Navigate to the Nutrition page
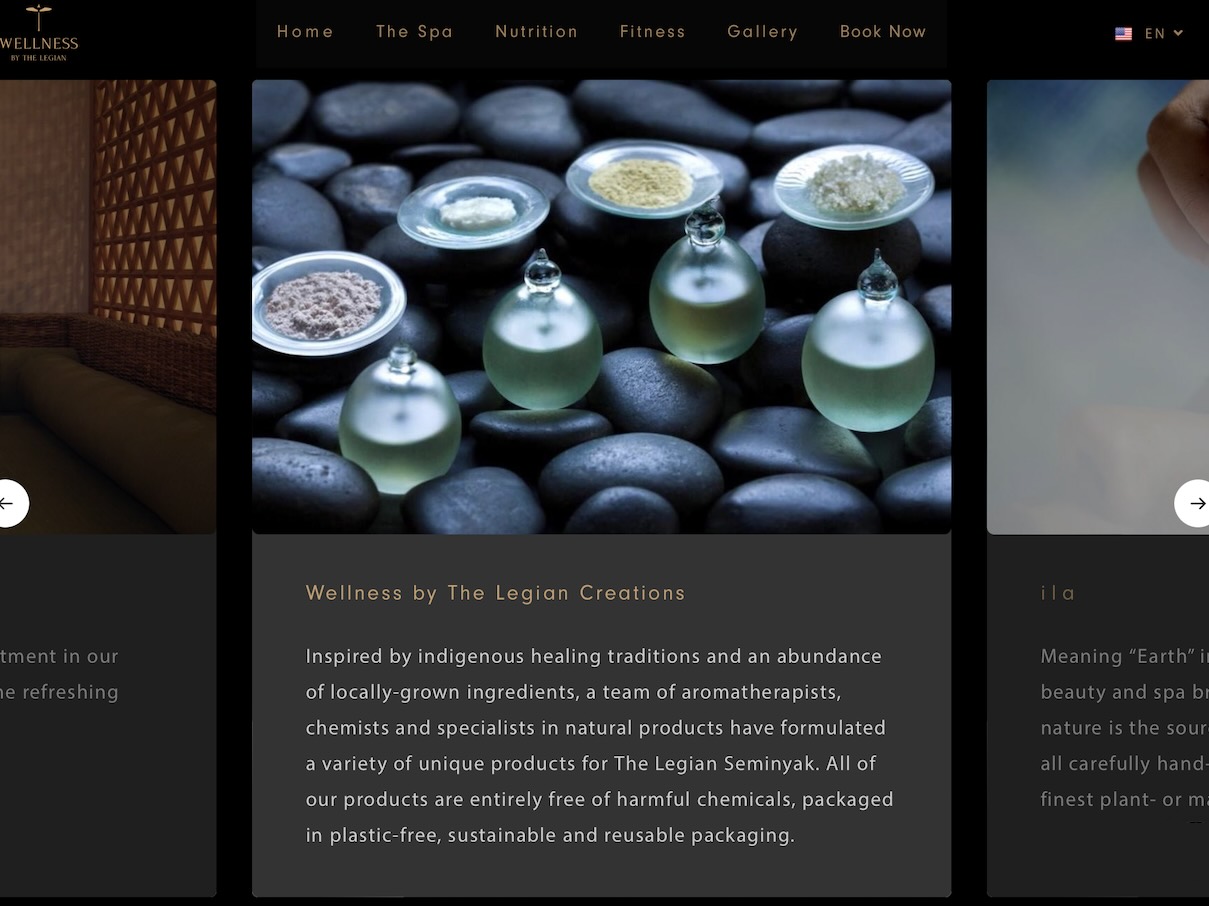The height and width of the screenshot is (906, 1209). [536, 32]
